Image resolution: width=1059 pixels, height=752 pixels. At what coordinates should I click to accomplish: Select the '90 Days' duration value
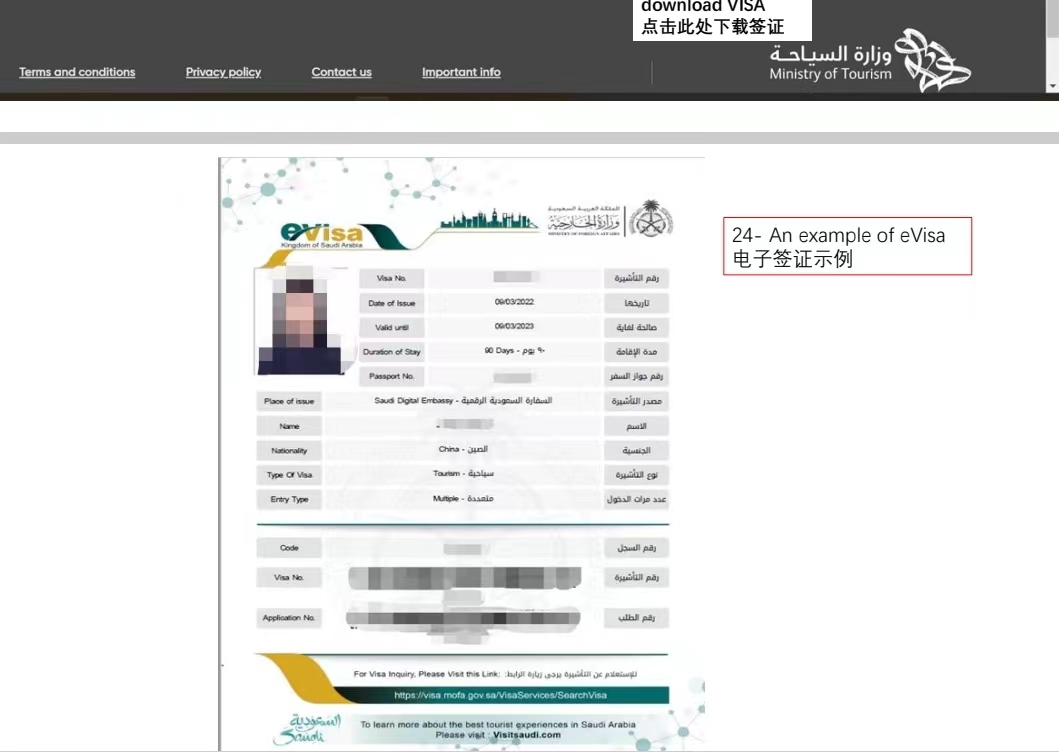514,351
